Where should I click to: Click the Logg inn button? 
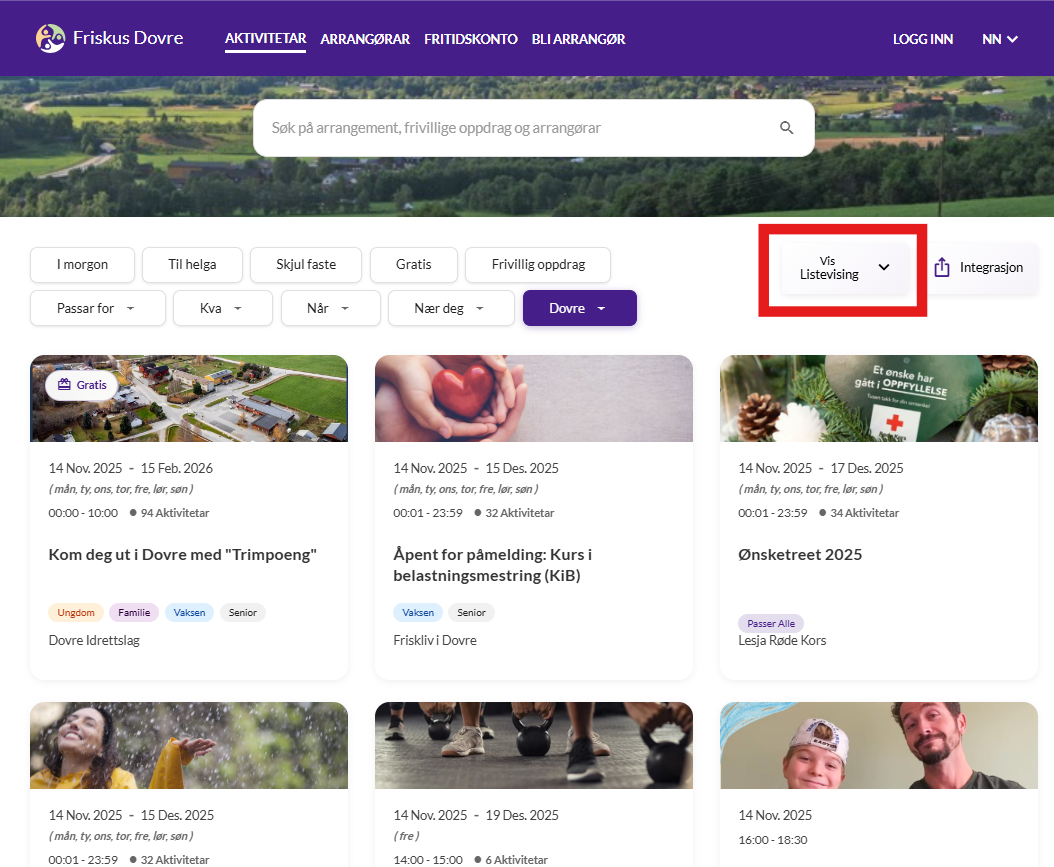[x=922, y=39]
